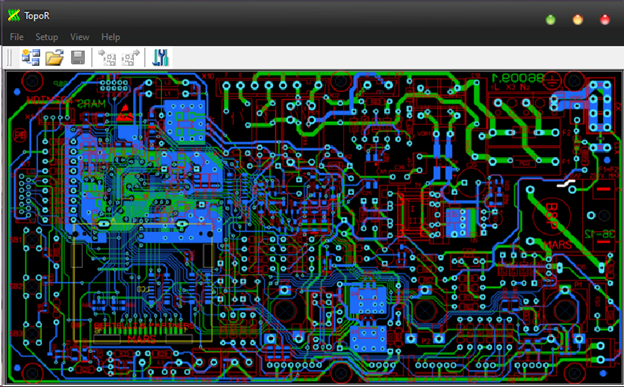Open the Setup menu

47,37
